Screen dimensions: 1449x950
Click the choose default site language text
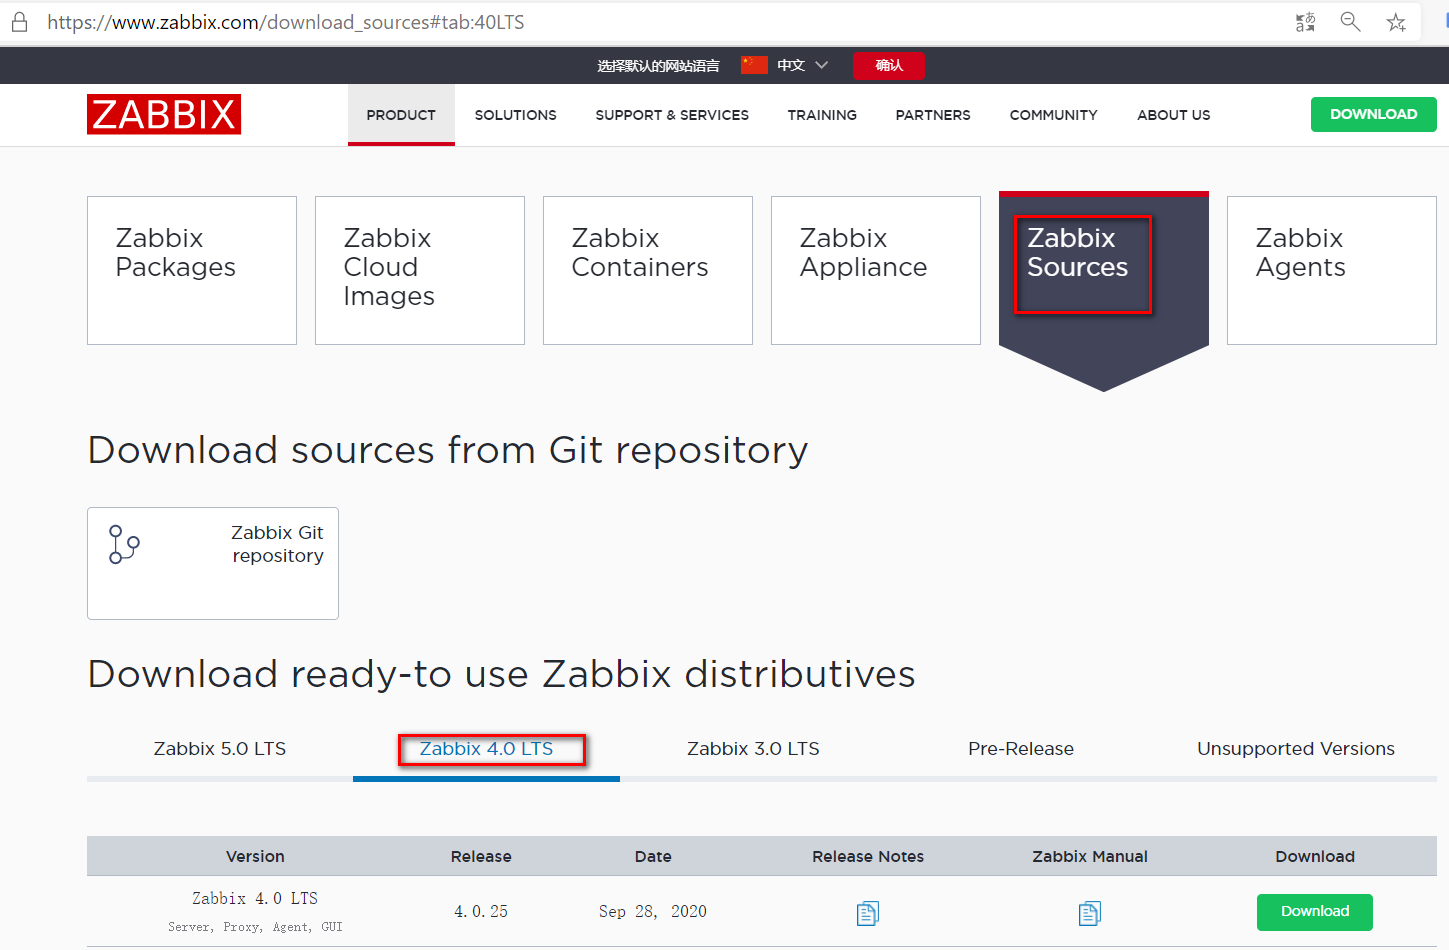(658, 66)
